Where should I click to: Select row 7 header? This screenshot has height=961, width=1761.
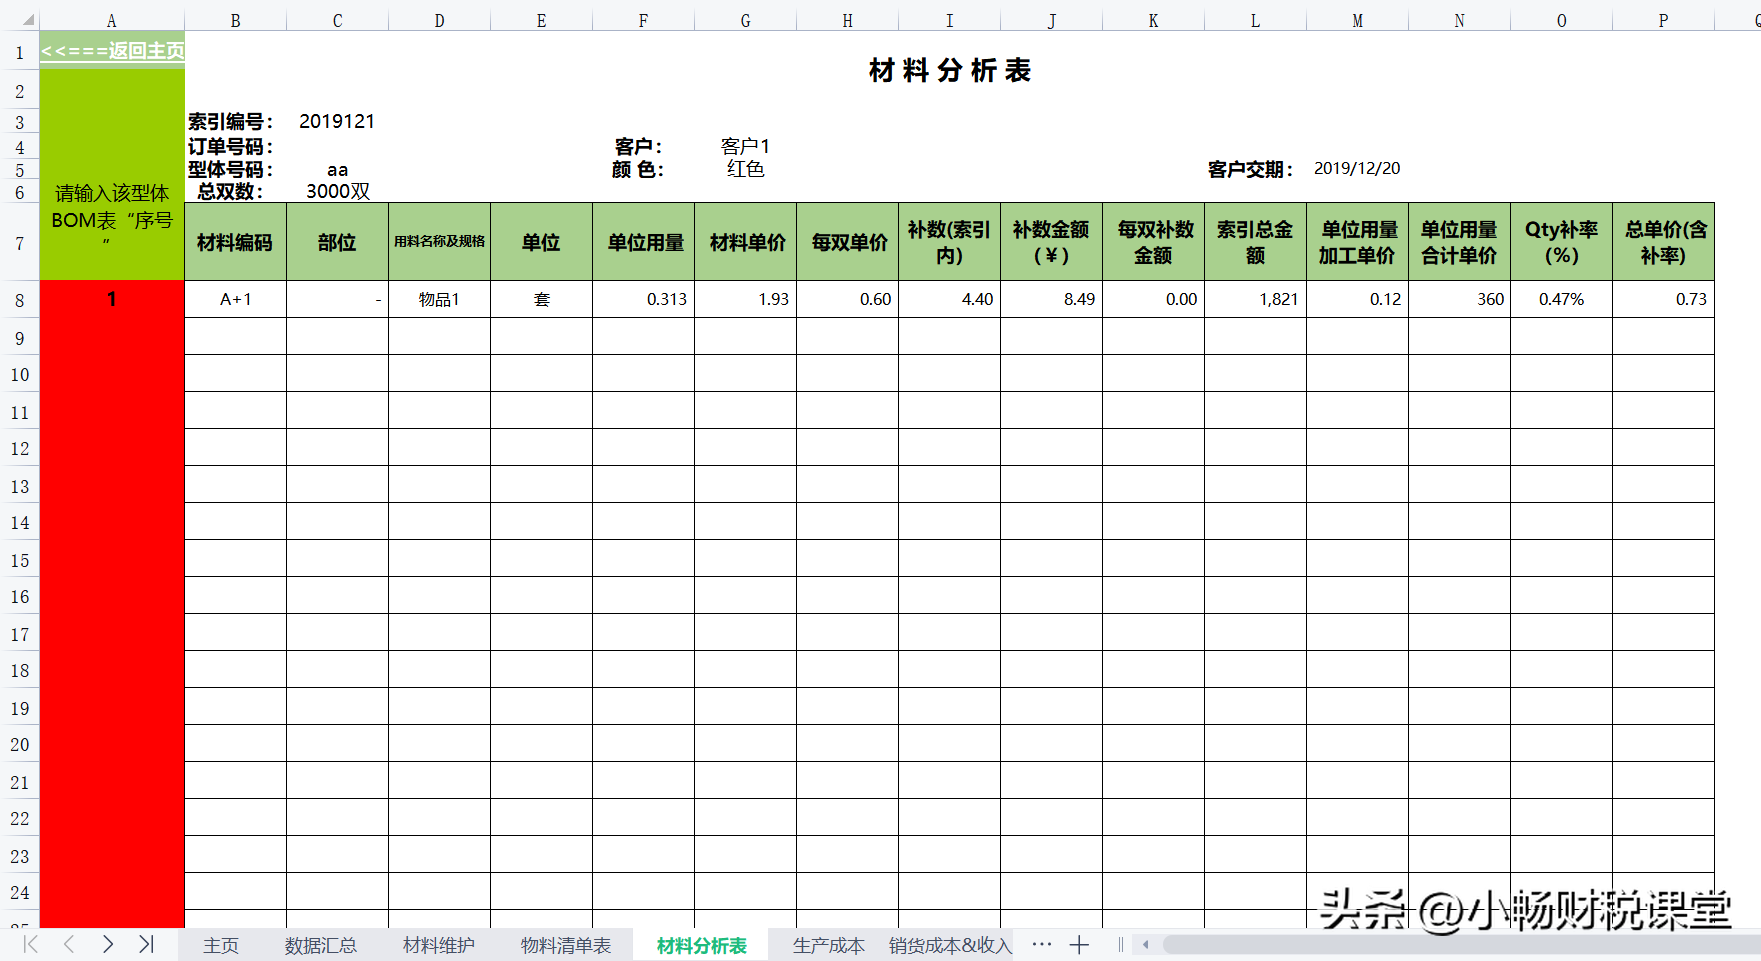(x=19, y=243)
